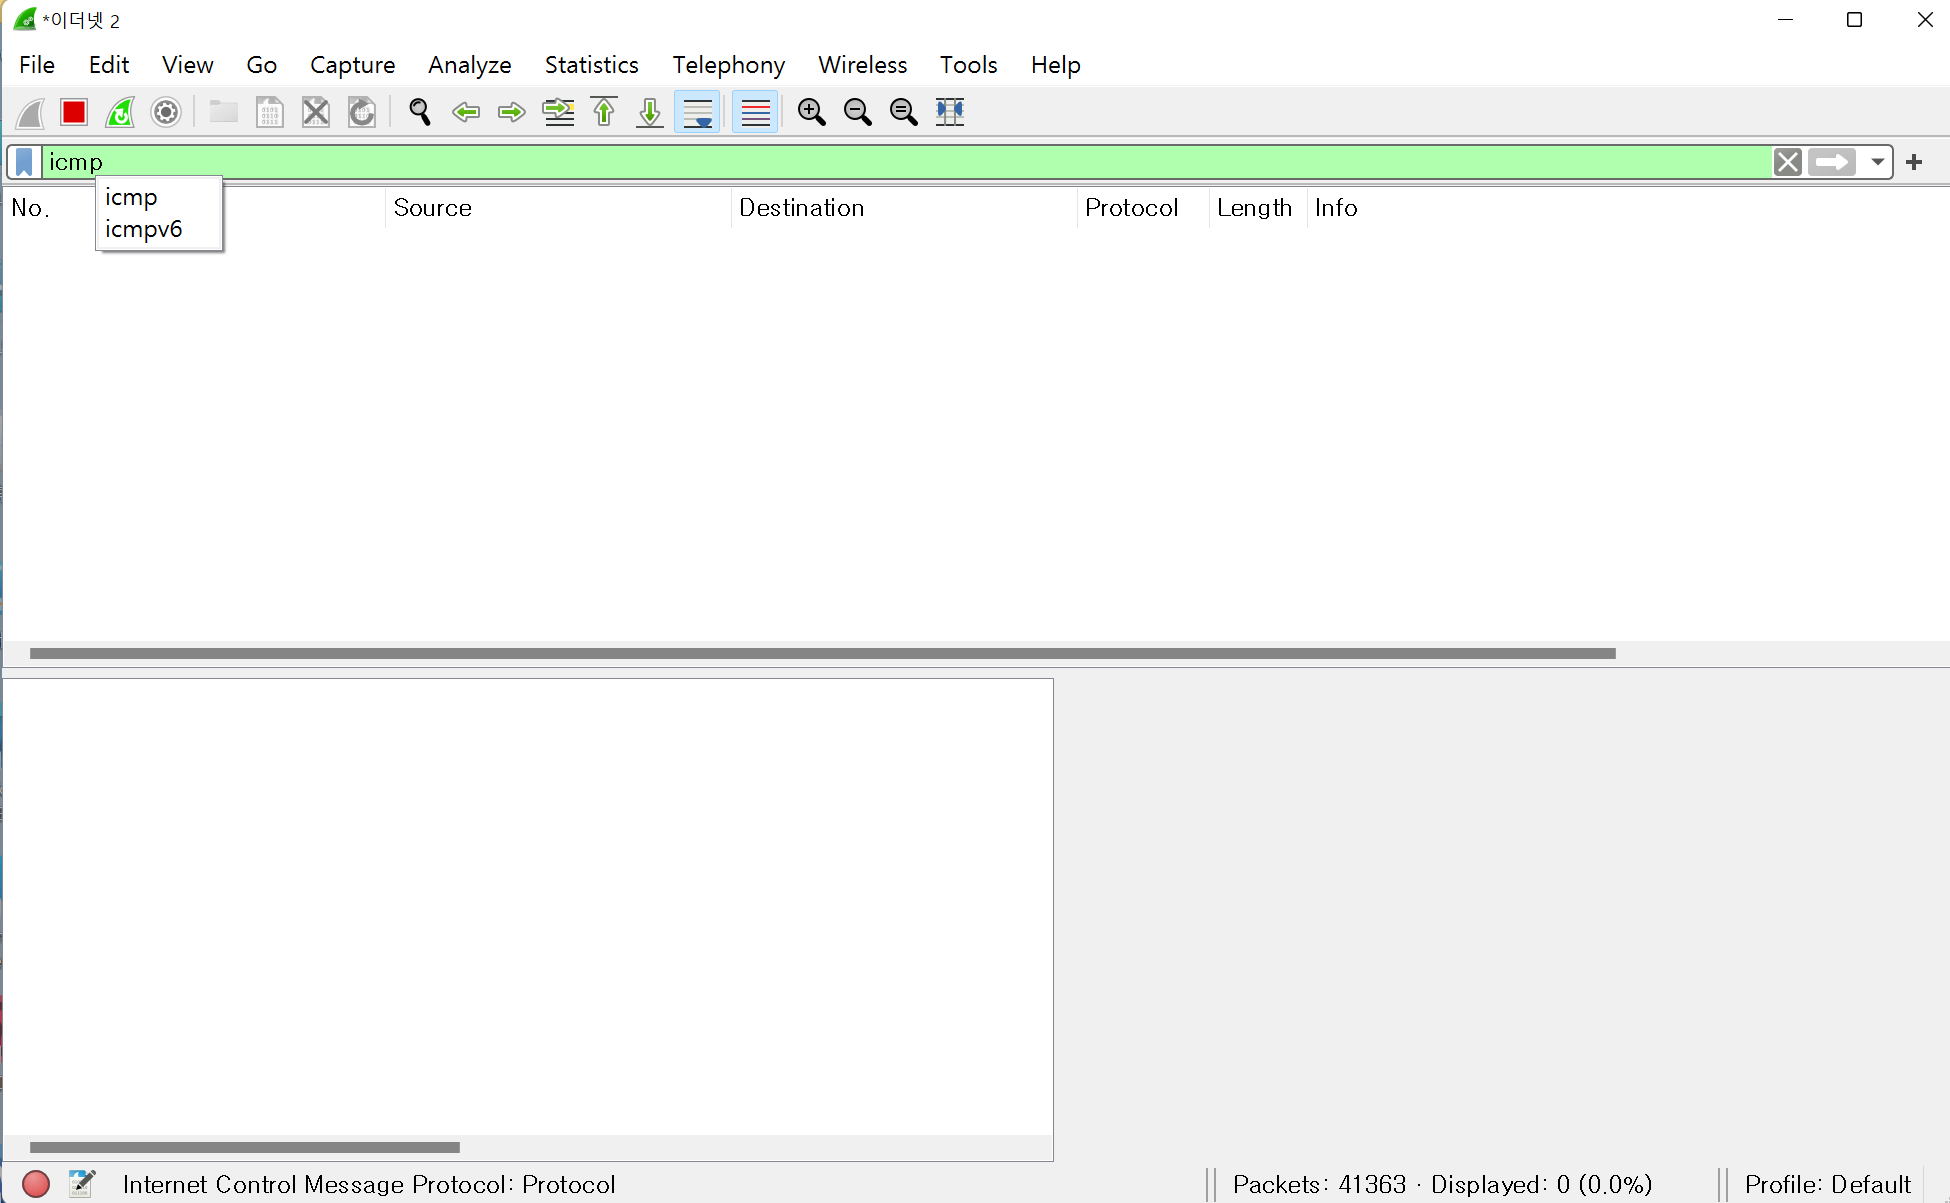This screenshot has height=1203, width=1950.
Task: Restart the current capture
Action: (x=120, y=112)
